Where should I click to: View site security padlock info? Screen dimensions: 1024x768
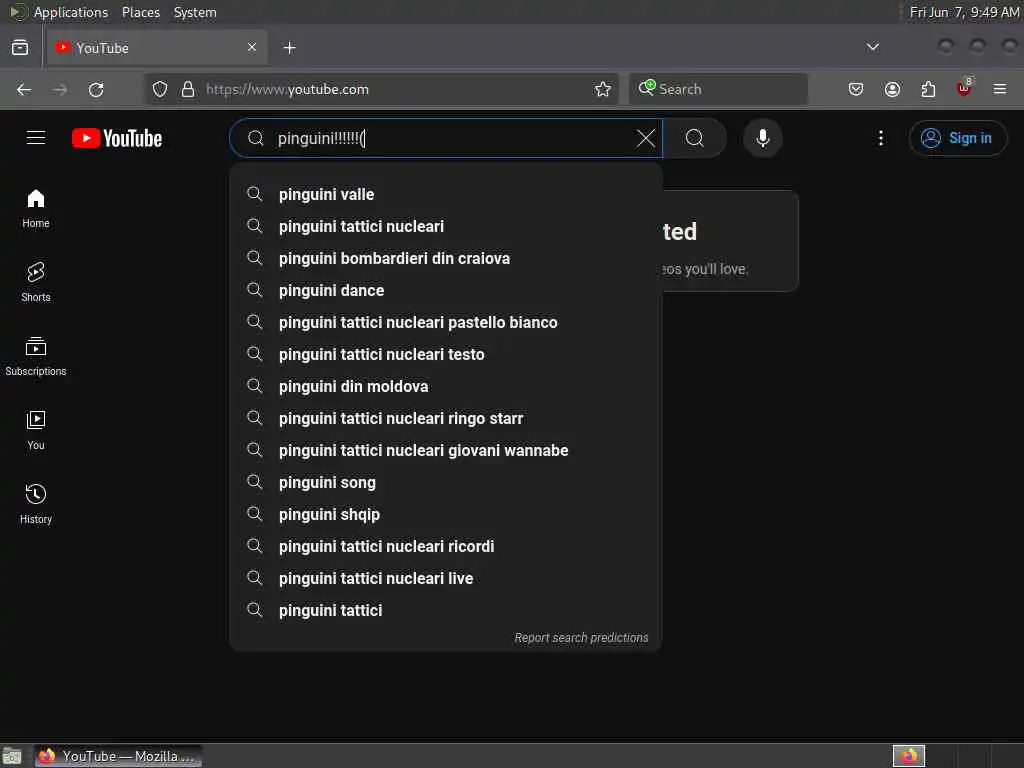tap(188, 89)
